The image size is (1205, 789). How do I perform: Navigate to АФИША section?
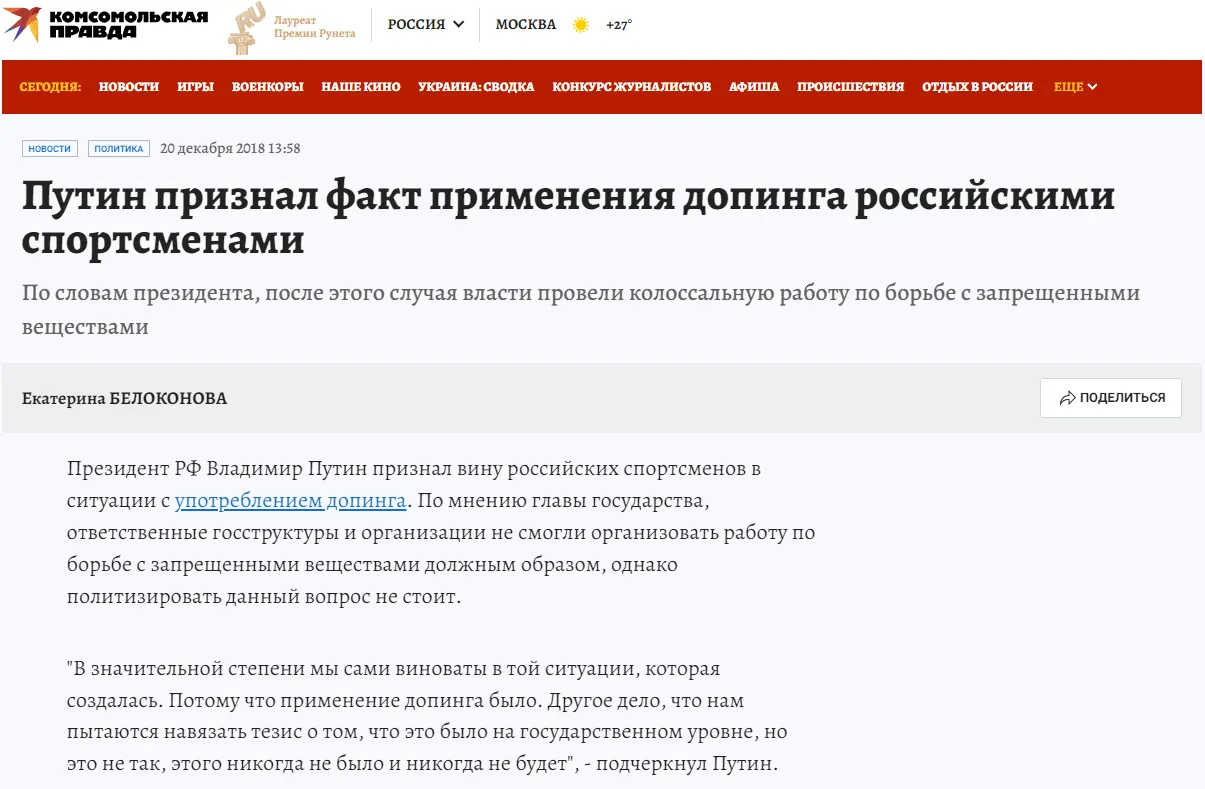[x=754, y=87]
